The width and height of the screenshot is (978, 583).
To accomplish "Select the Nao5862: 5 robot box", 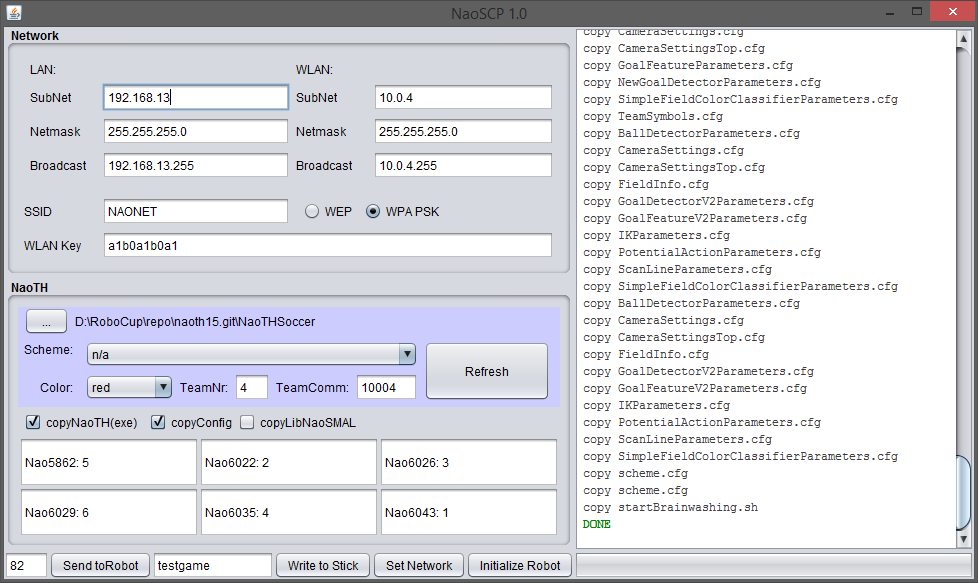I will pyautogui.click(x=109, y=462).
